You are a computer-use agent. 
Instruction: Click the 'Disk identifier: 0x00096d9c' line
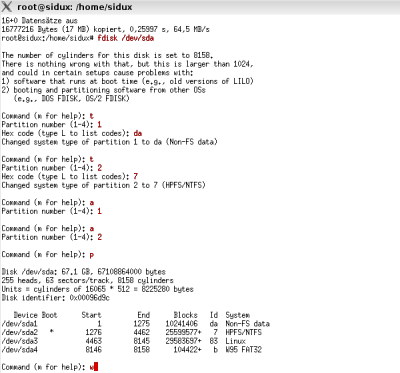56,298
